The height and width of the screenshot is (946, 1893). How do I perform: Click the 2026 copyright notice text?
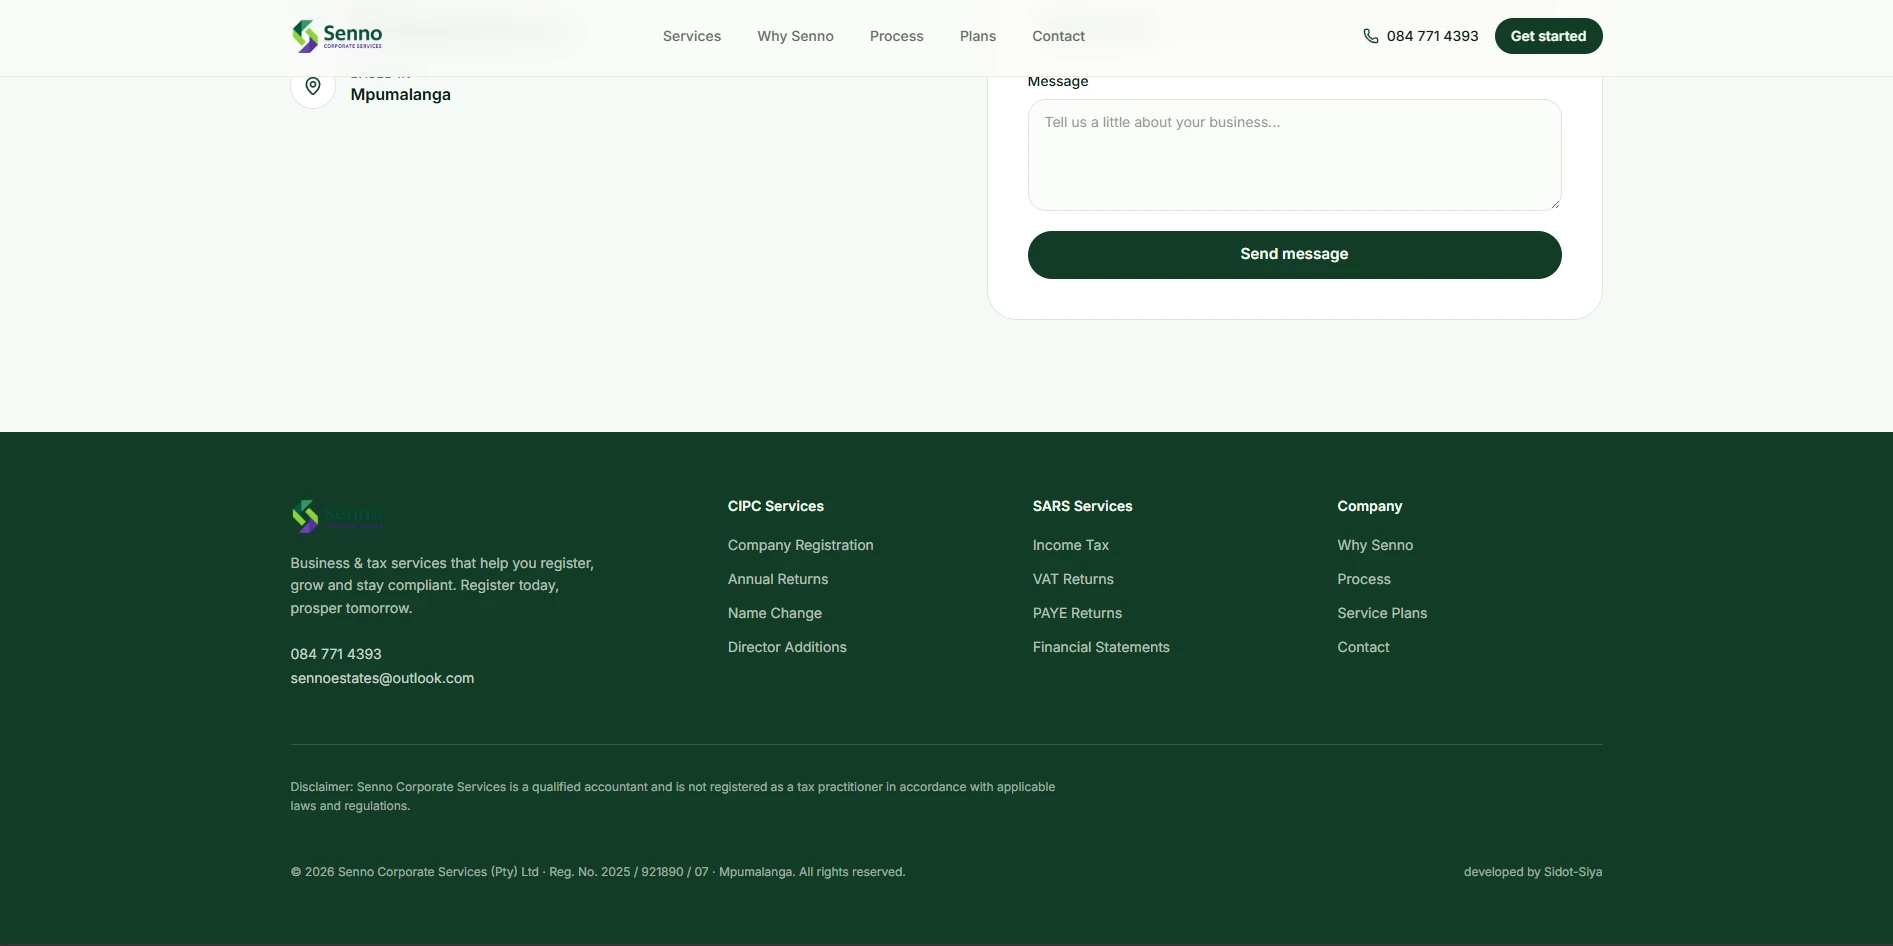click(598, 872)
